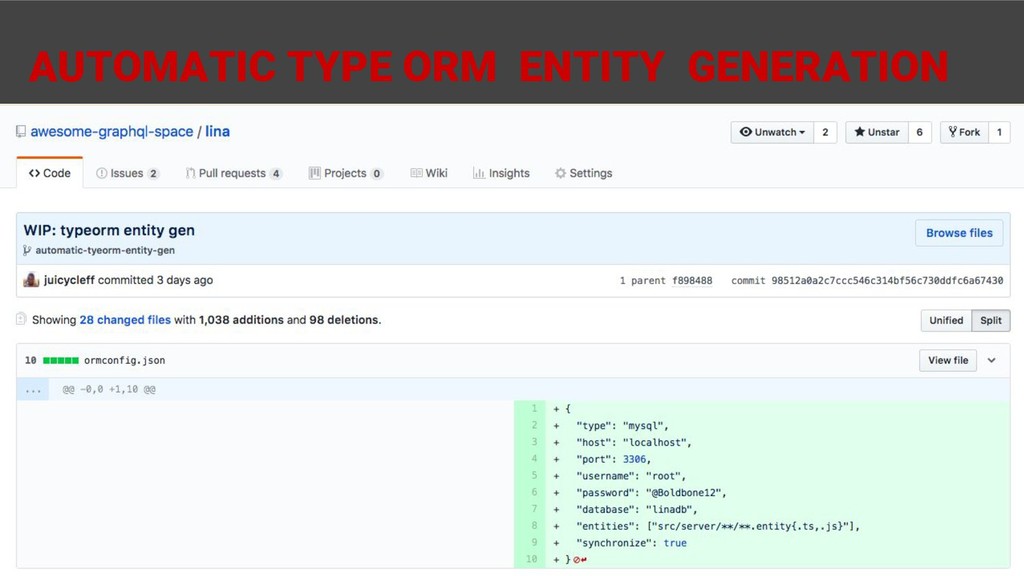Expand the hidden lines ellipsis in diff

click(x=33, y=389)
